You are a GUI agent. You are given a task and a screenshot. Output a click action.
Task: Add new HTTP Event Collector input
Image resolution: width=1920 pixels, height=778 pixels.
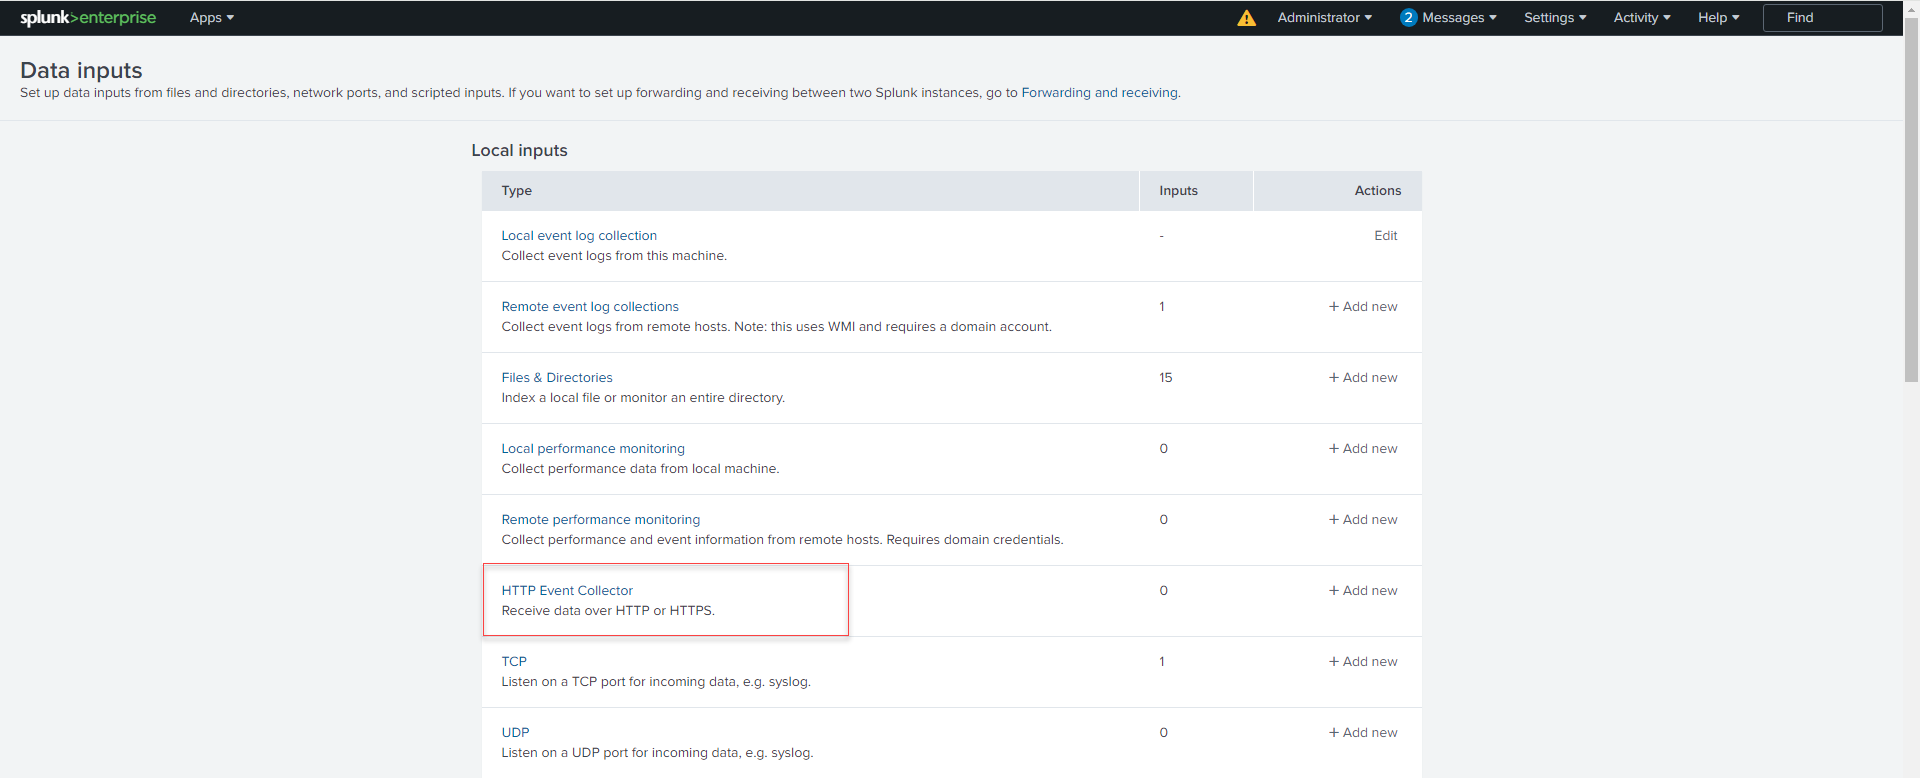click(x=1363, y=591)
